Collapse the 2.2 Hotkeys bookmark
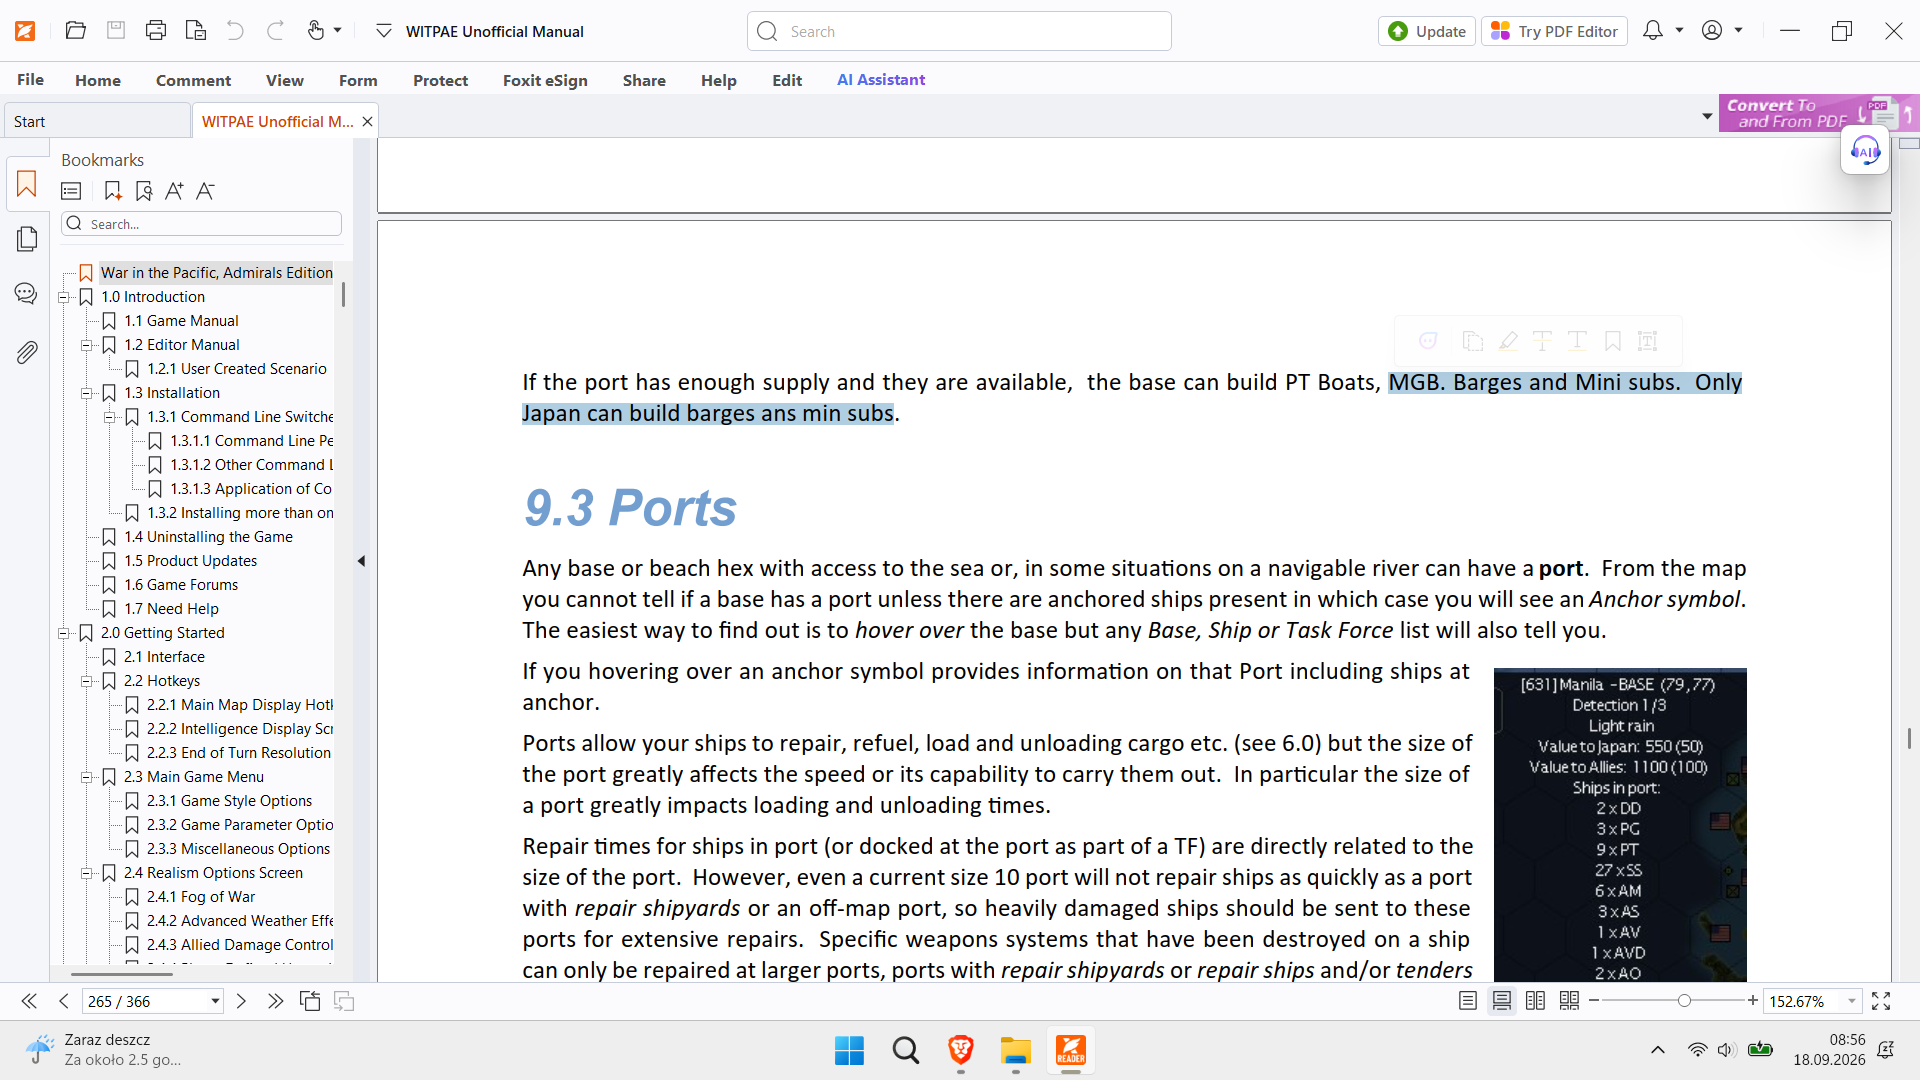This screenshot has height=1080, width=1920. pos(87,681)
